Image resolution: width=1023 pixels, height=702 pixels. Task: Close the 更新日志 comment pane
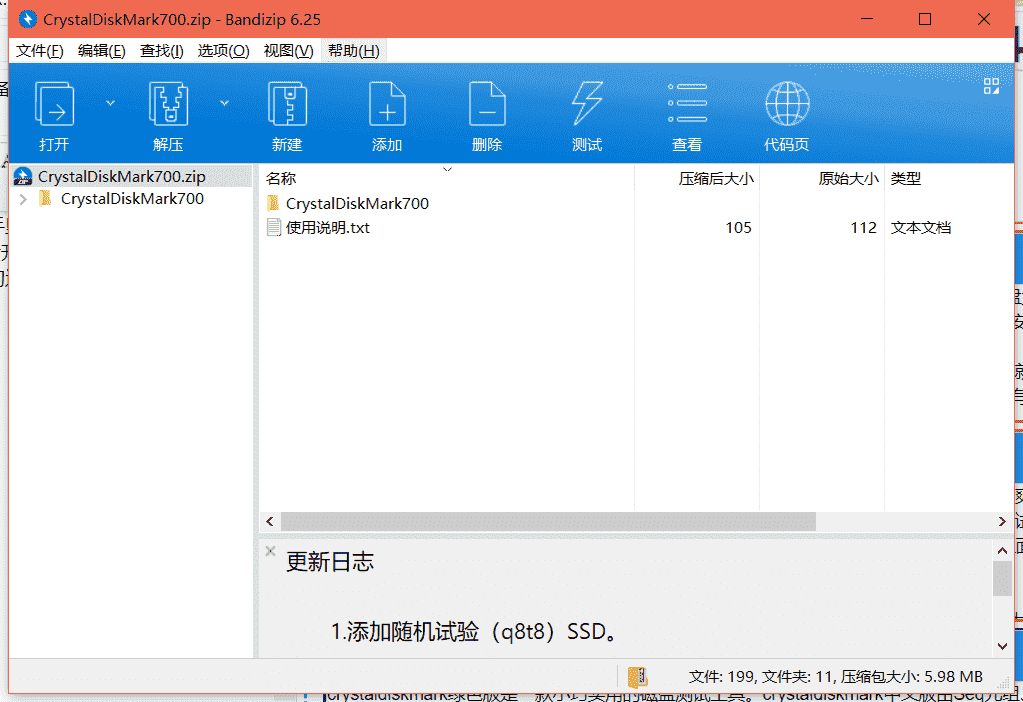[x=270, y=551]
